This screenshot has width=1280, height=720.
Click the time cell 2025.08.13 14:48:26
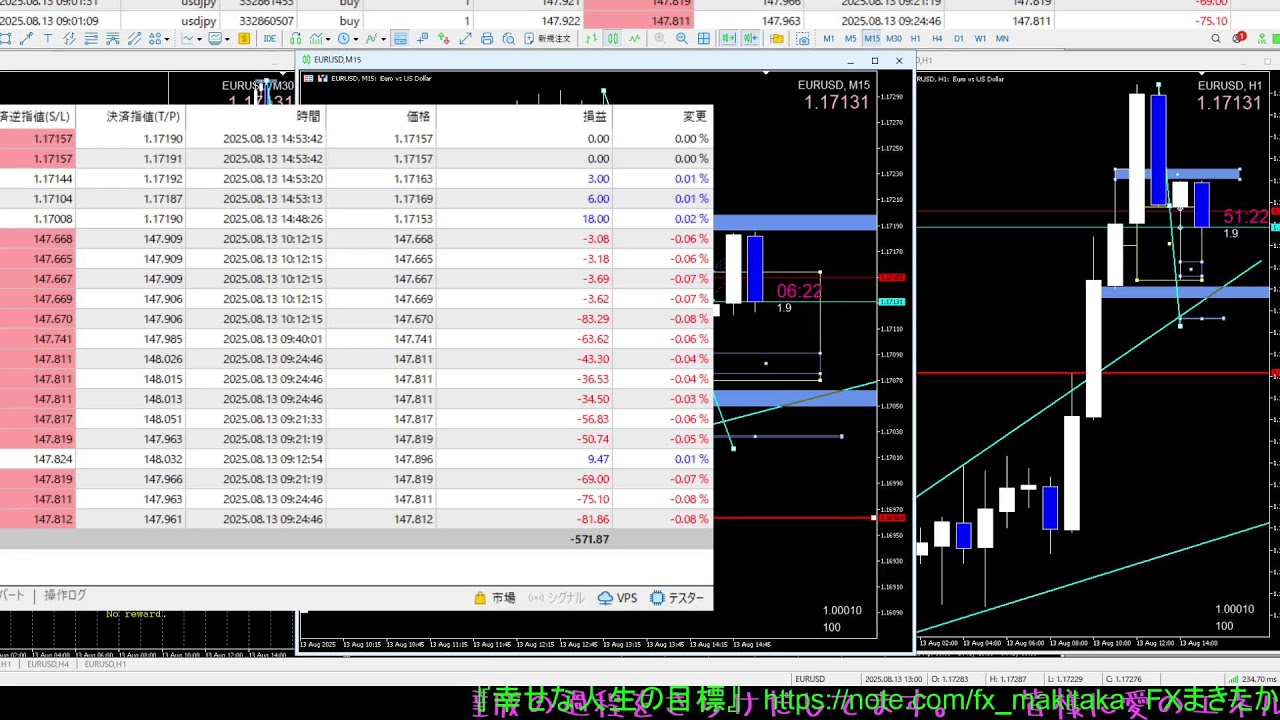(272, 219)
